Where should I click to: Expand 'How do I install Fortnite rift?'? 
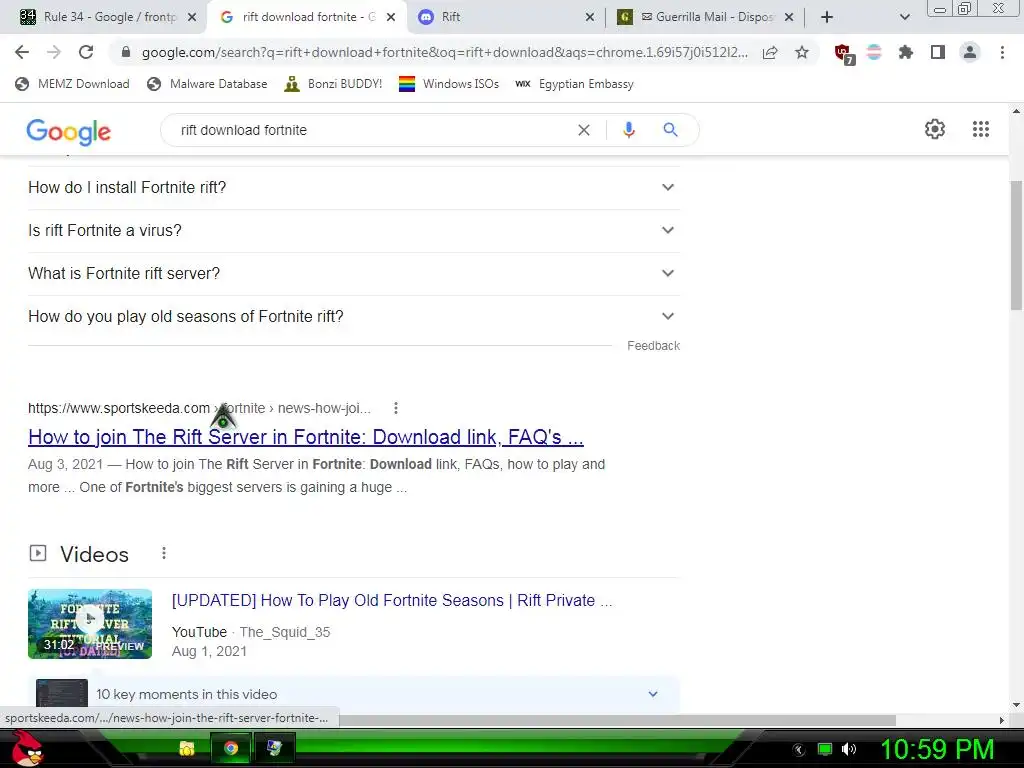pyautogui.click(x=353, y=187)
